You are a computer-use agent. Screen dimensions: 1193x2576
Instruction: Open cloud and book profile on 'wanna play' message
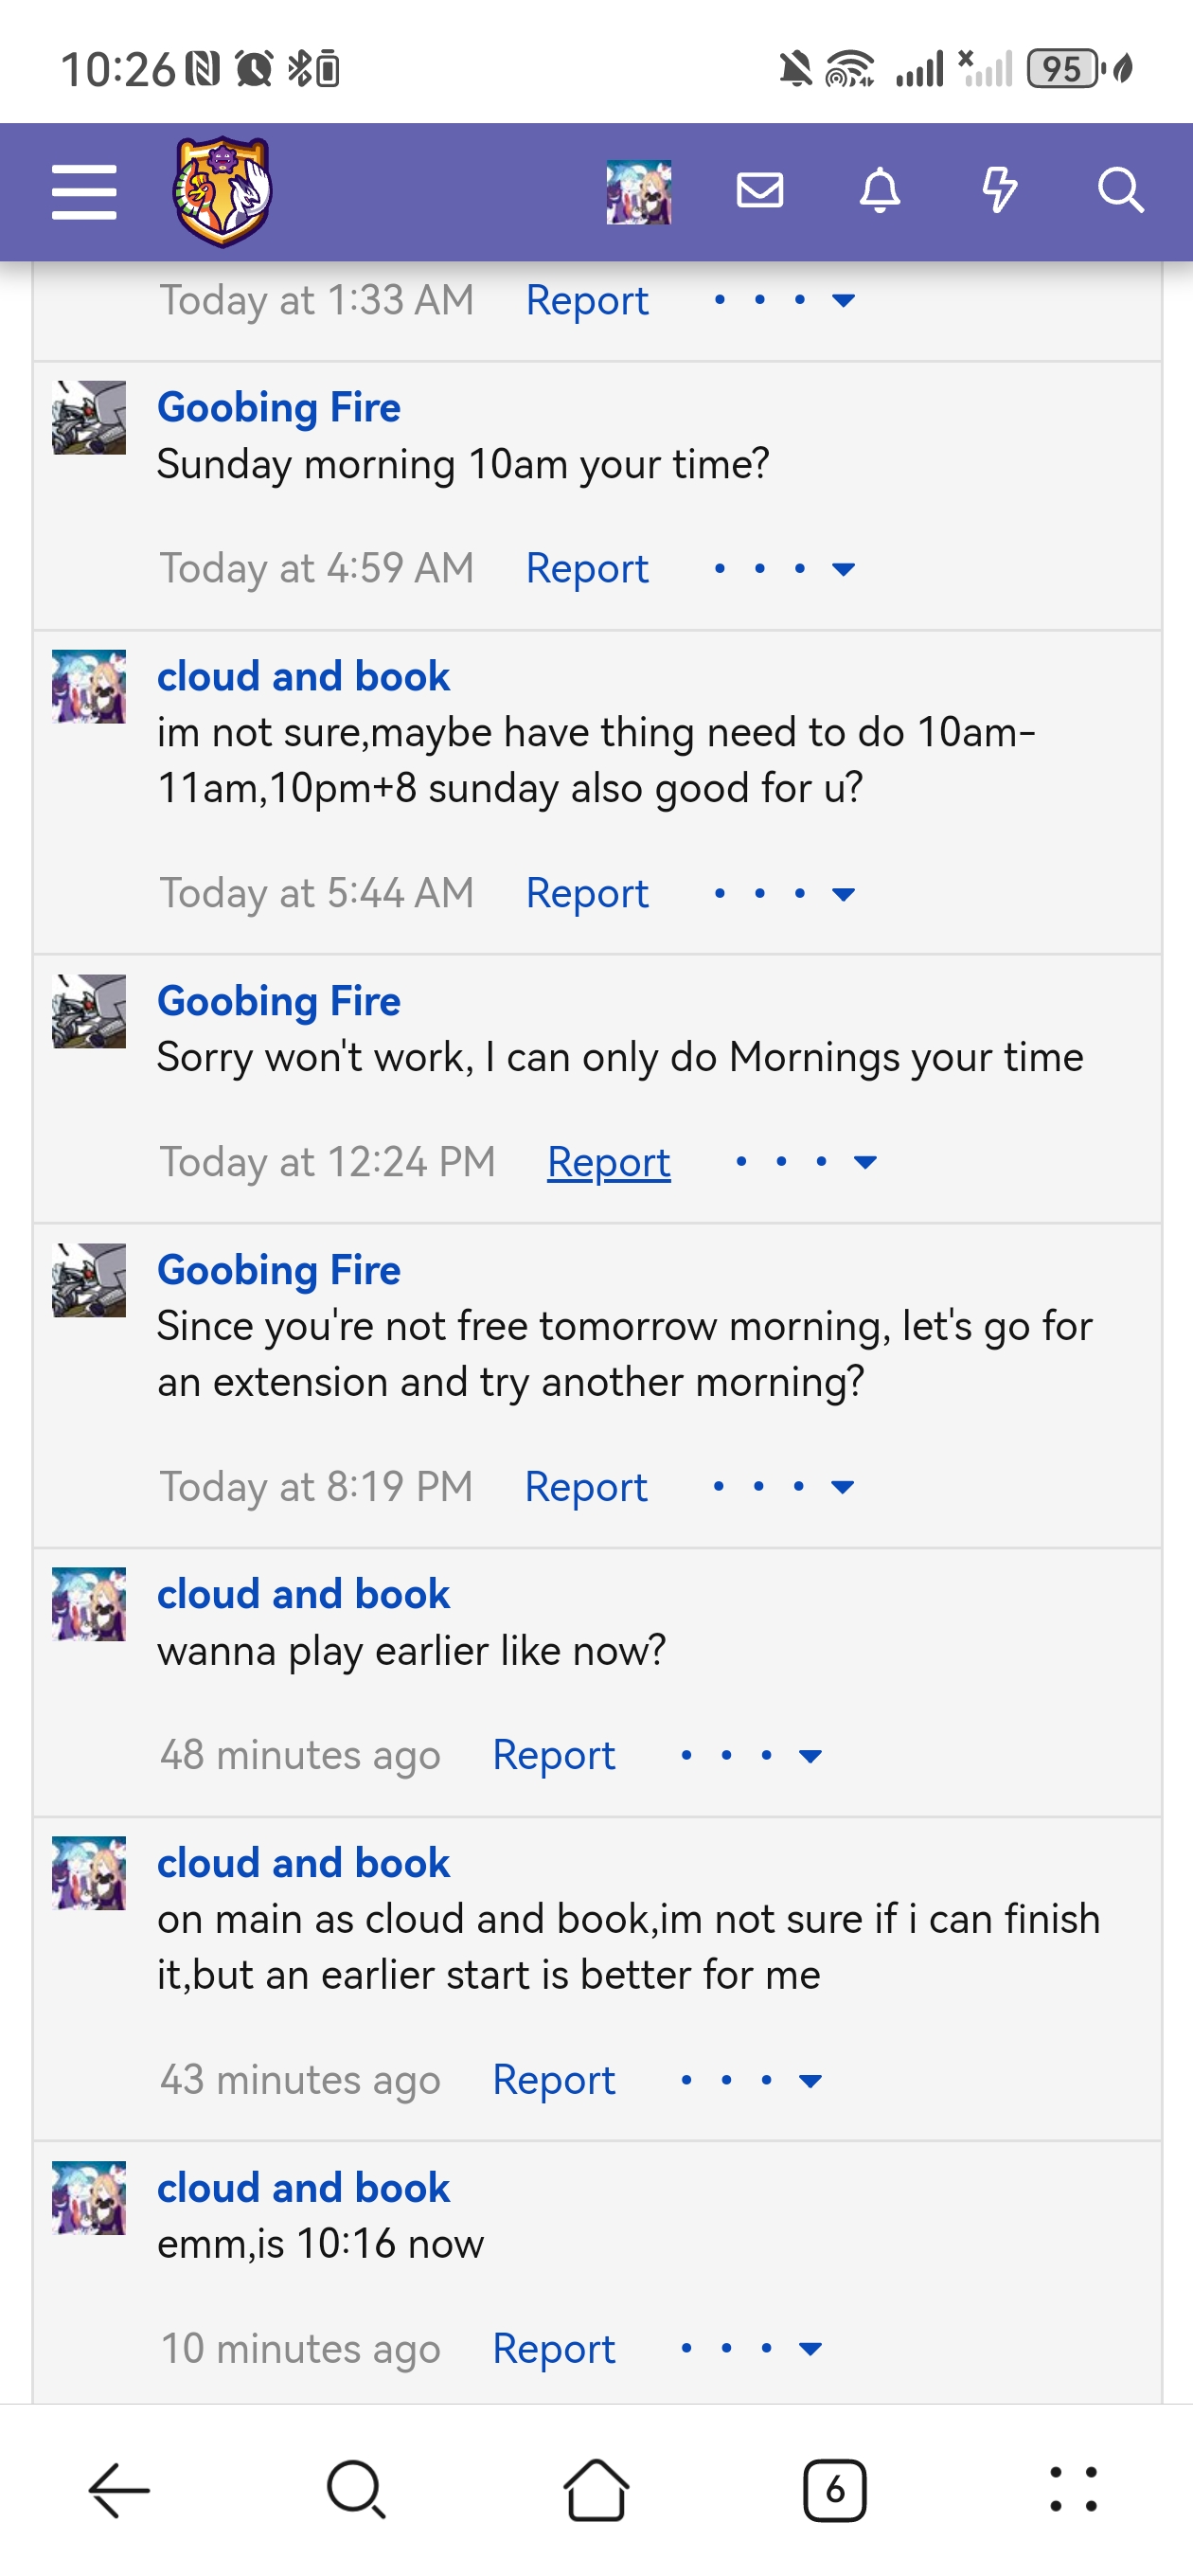303,1594
